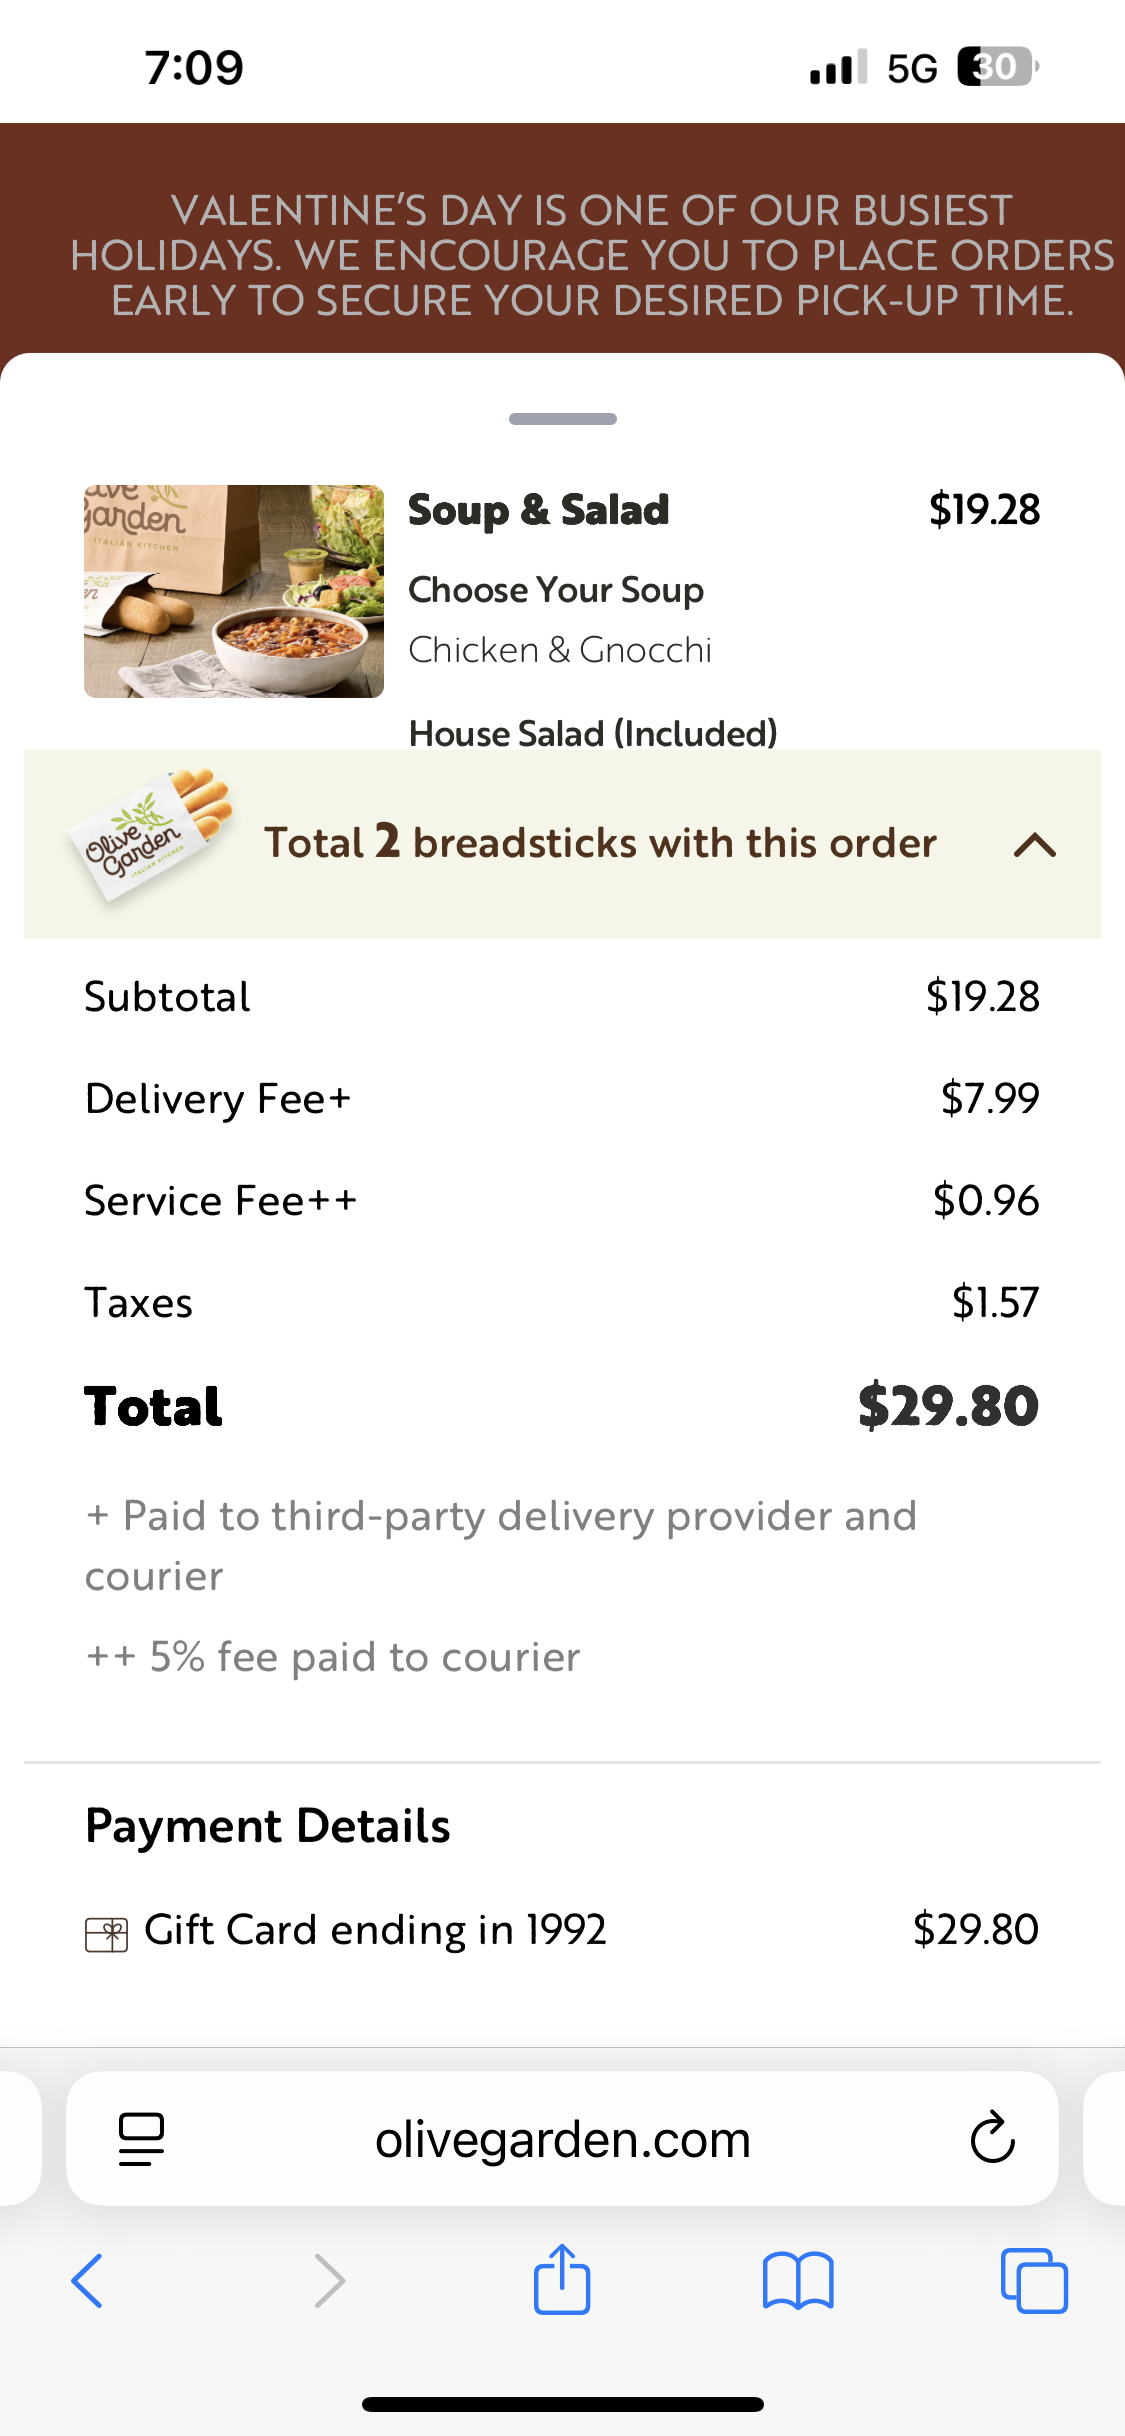Open the bookmarks book icon

tap(797, 2281)
